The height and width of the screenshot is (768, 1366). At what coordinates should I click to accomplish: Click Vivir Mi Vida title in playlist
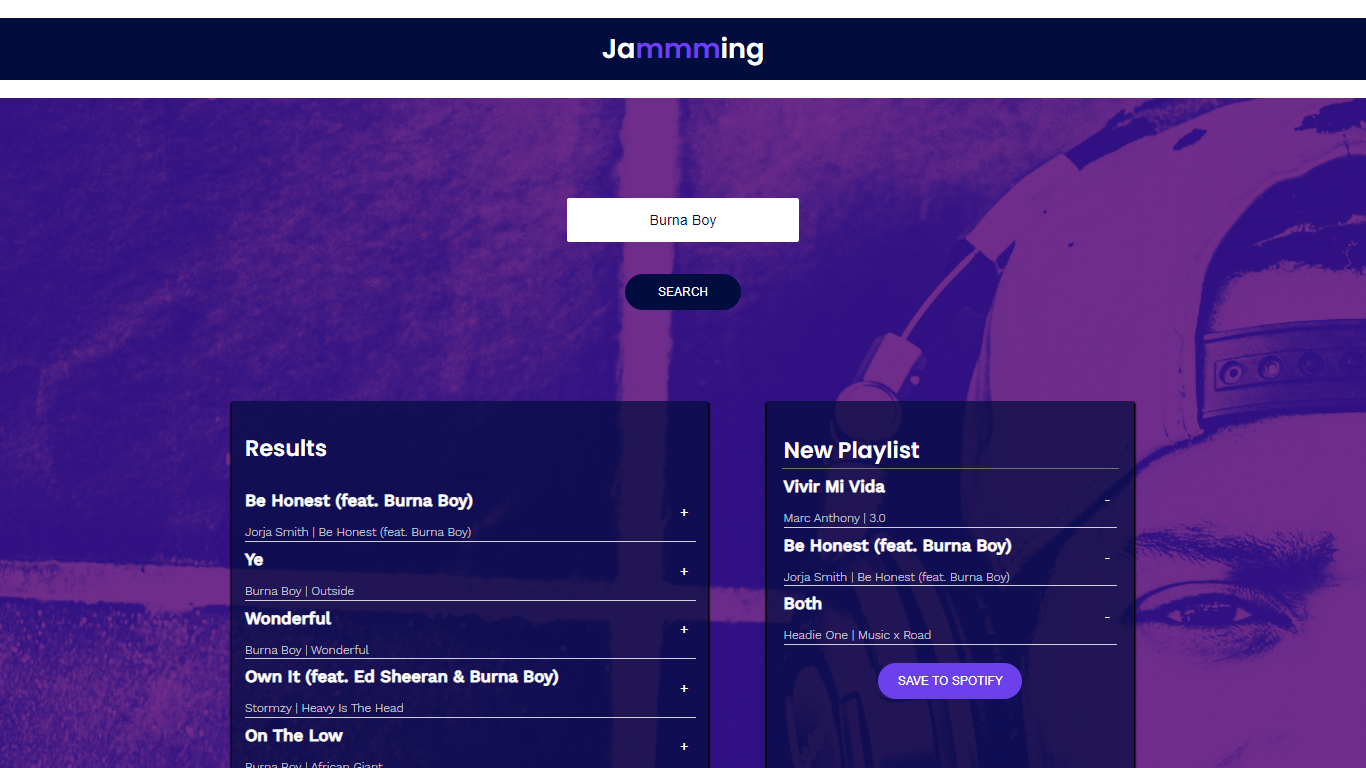834,487
